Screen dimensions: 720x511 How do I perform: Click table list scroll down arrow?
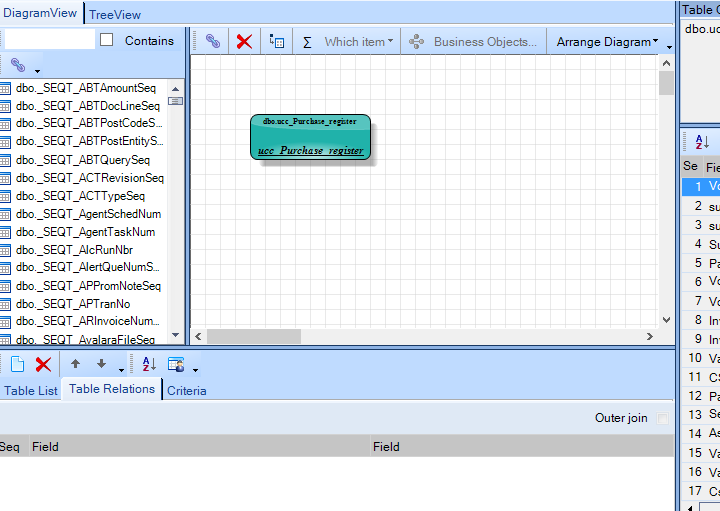click(175, 335)
